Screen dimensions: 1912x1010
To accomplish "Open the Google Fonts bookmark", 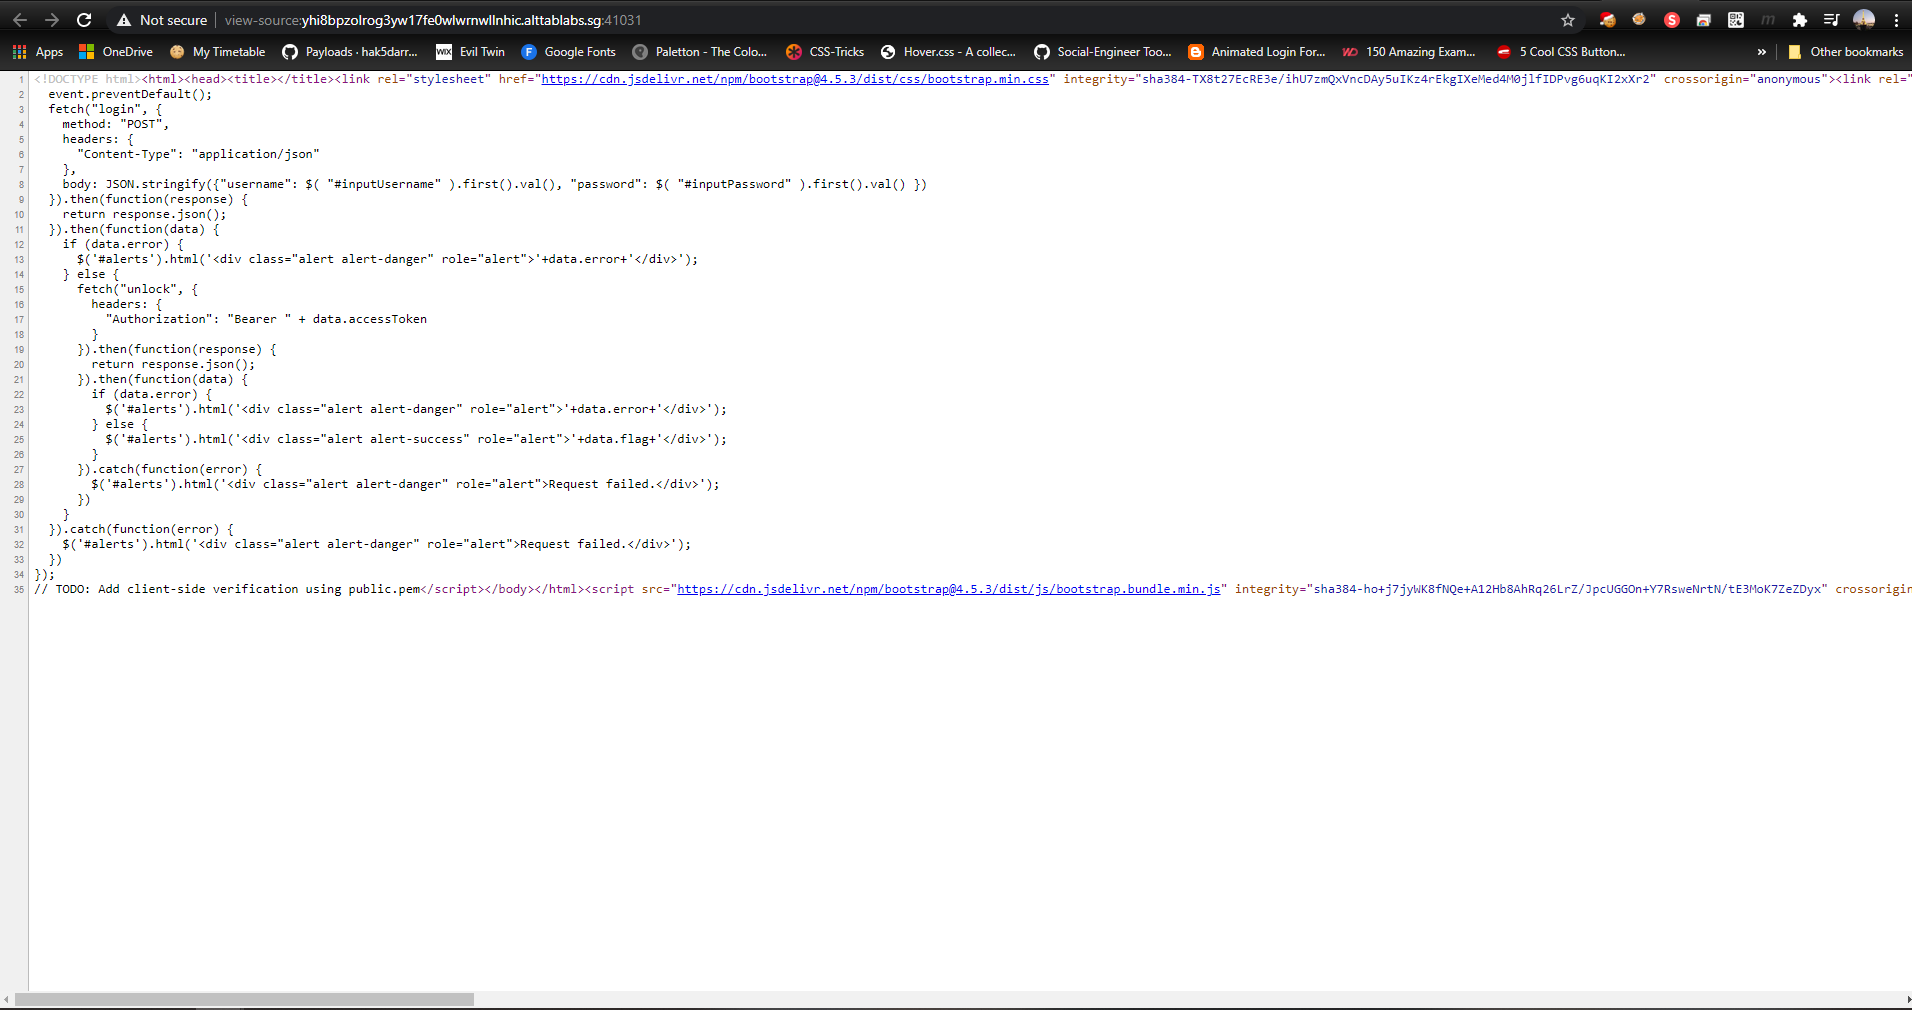I will [x=569, y=52].
